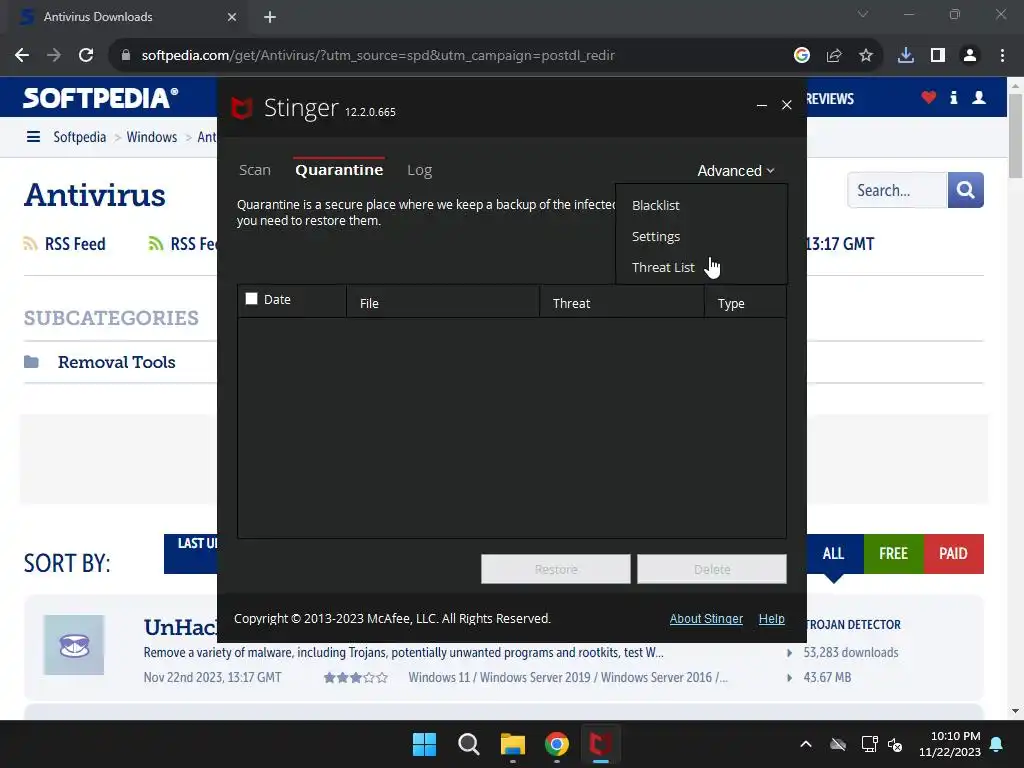Image resolution: width=1024 pixels, height=768 pixels.
Task: Open the Windows Start menu
Action: click(x=424, y=744)
